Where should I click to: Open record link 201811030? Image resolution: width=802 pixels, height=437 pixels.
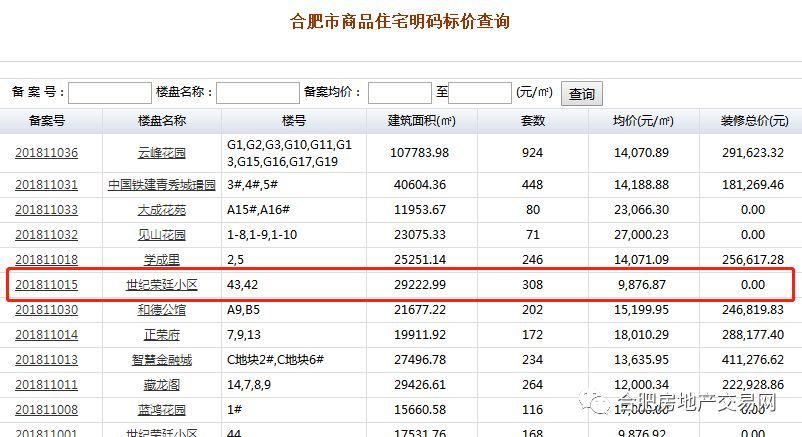47,310
